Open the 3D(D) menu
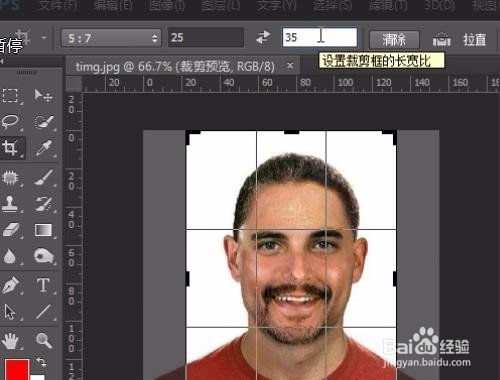 pos(439,6)
